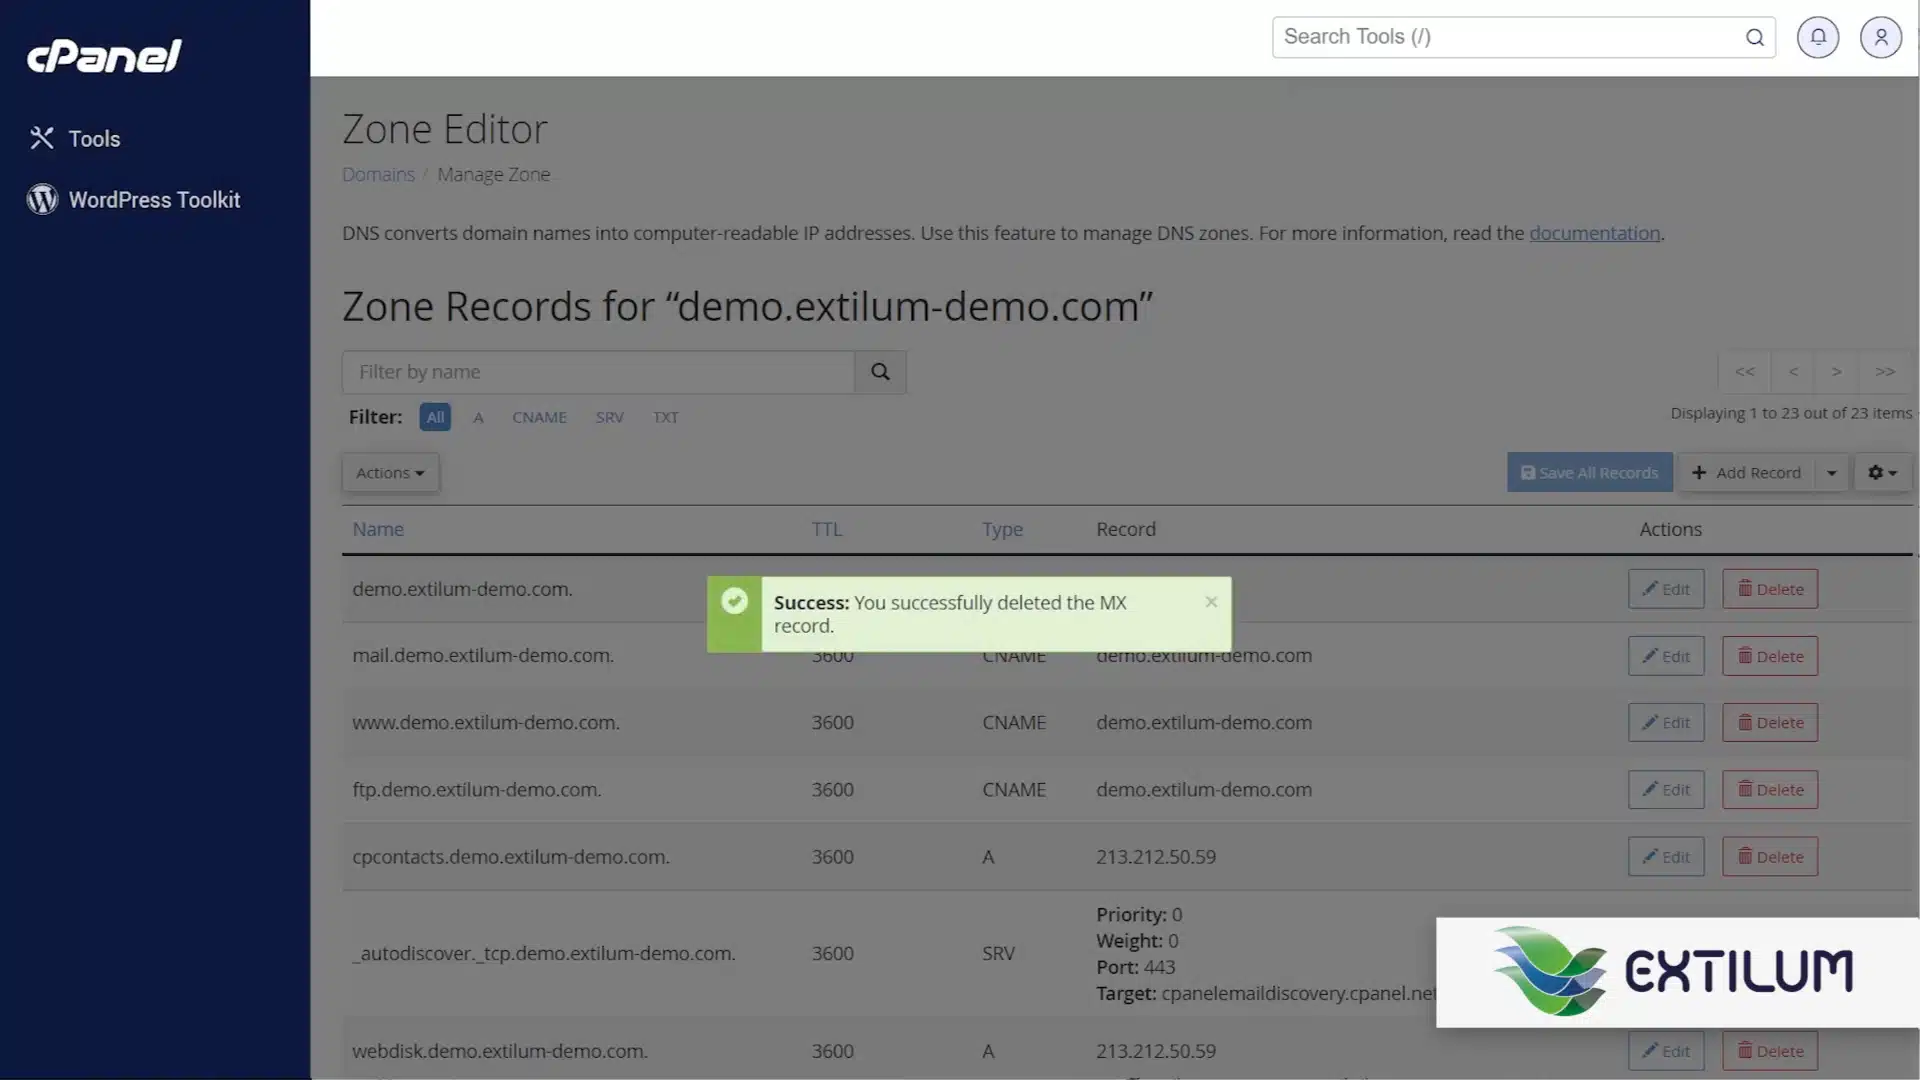
Task: Click the Filter by name field
Action: 598,372
